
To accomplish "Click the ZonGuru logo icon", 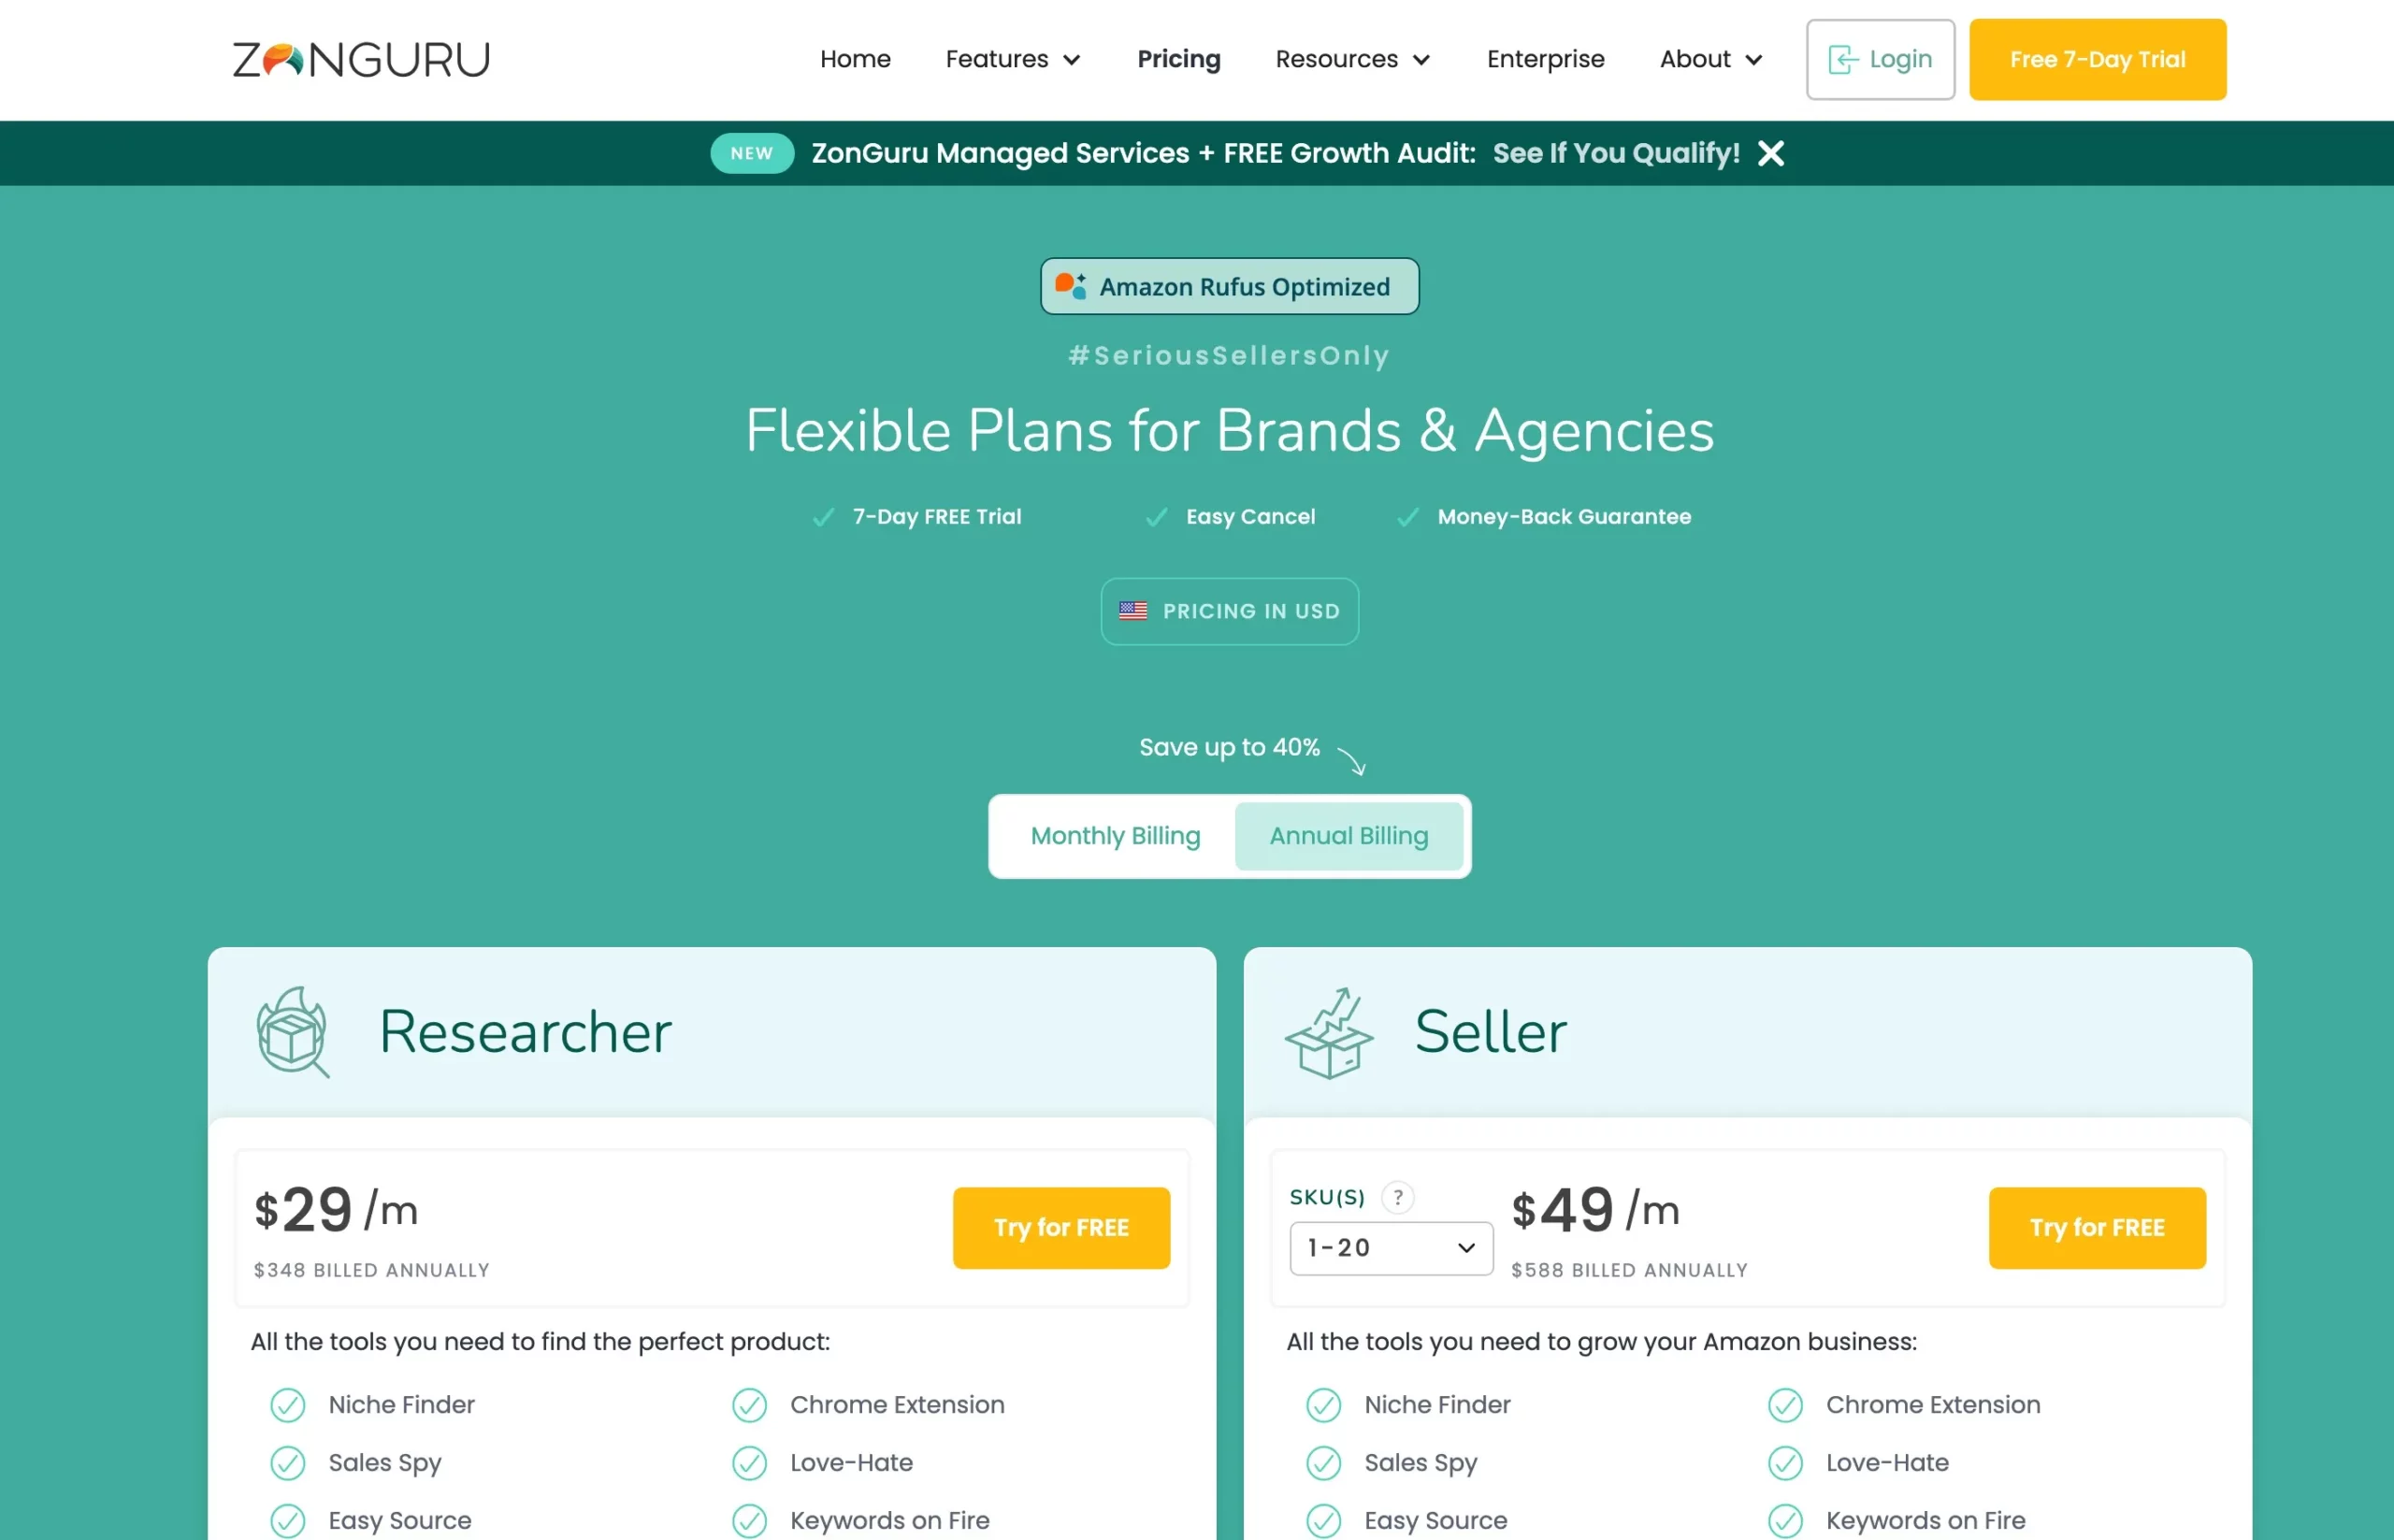I will [x=359, y=58].
